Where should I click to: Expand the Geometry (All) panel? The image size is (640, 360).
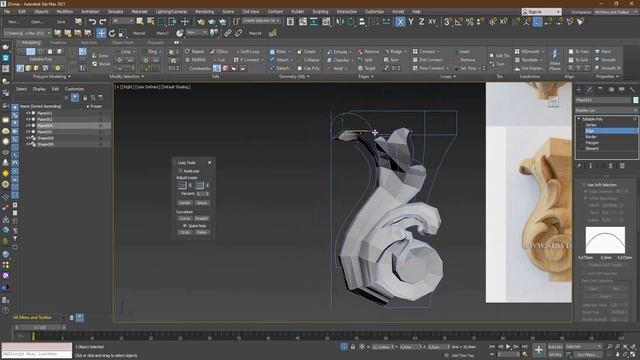point(294,77)
